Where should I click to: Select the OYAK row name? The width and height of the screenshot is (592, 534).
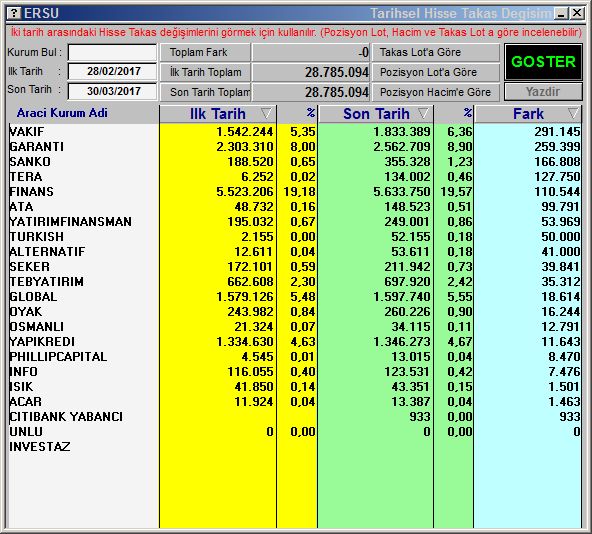26,312
